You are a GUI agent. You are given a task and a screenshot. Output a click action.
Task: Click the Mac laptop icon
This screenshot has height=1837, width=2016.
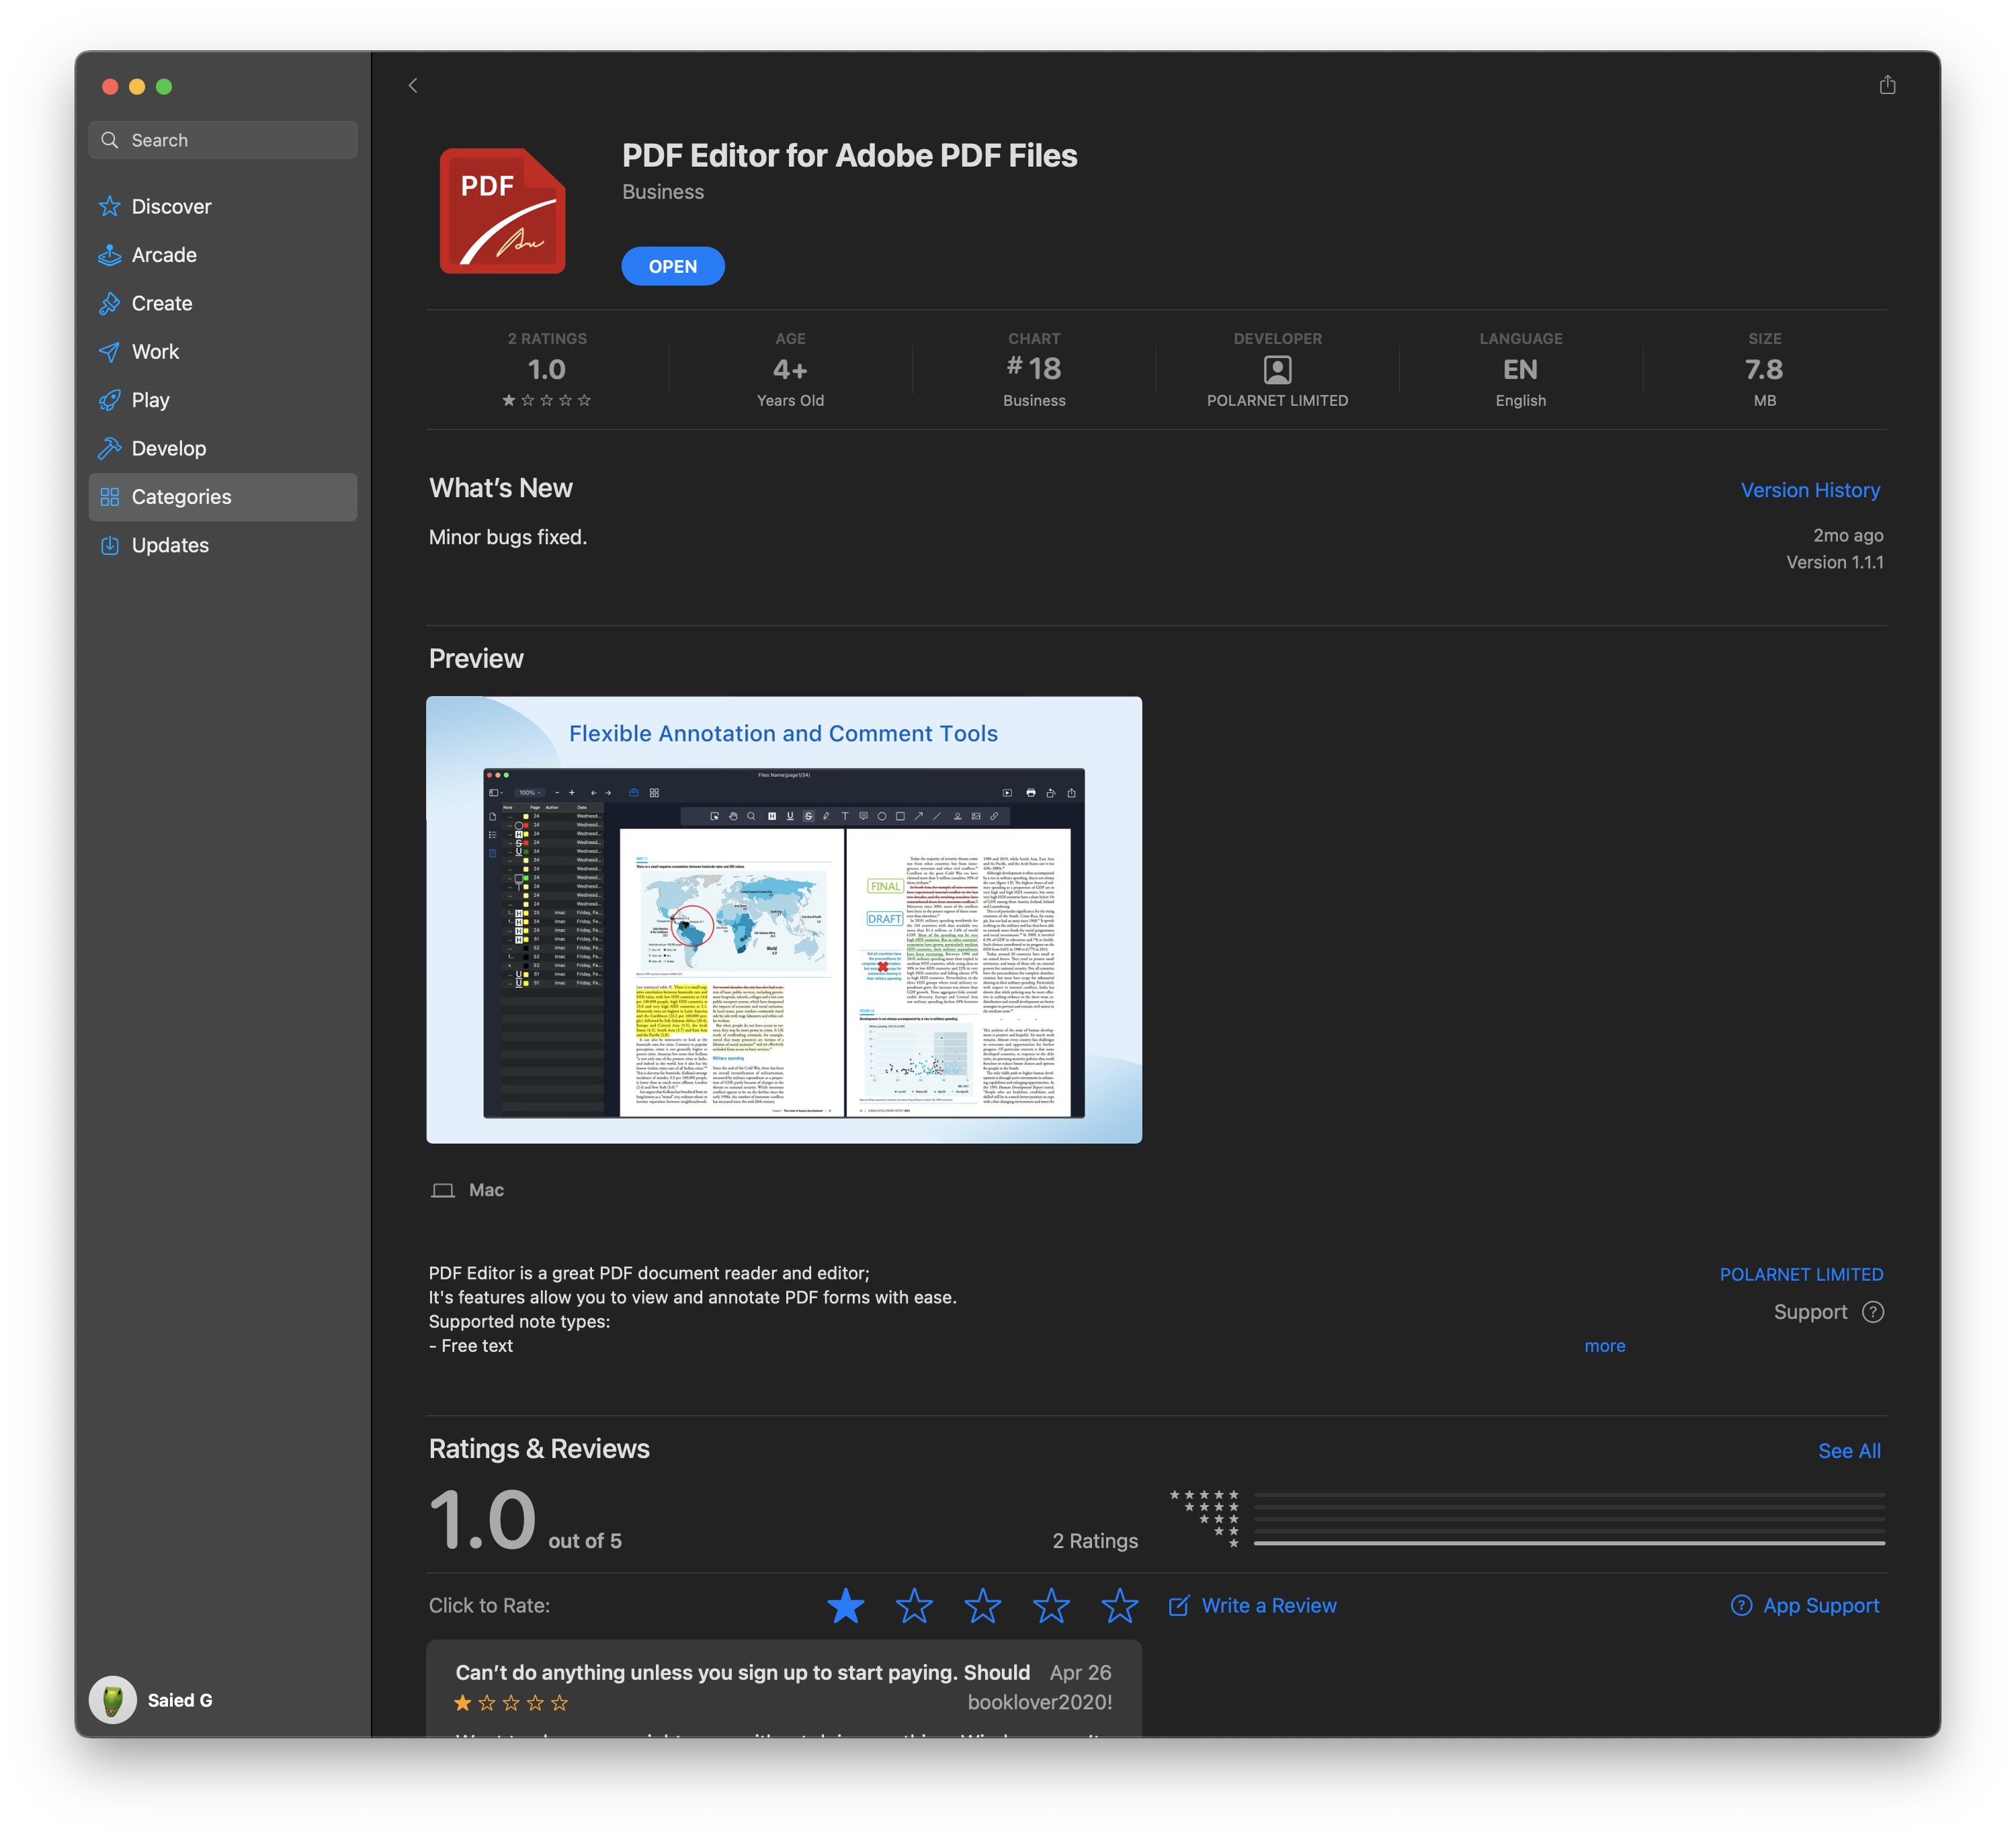(443, 1190)
